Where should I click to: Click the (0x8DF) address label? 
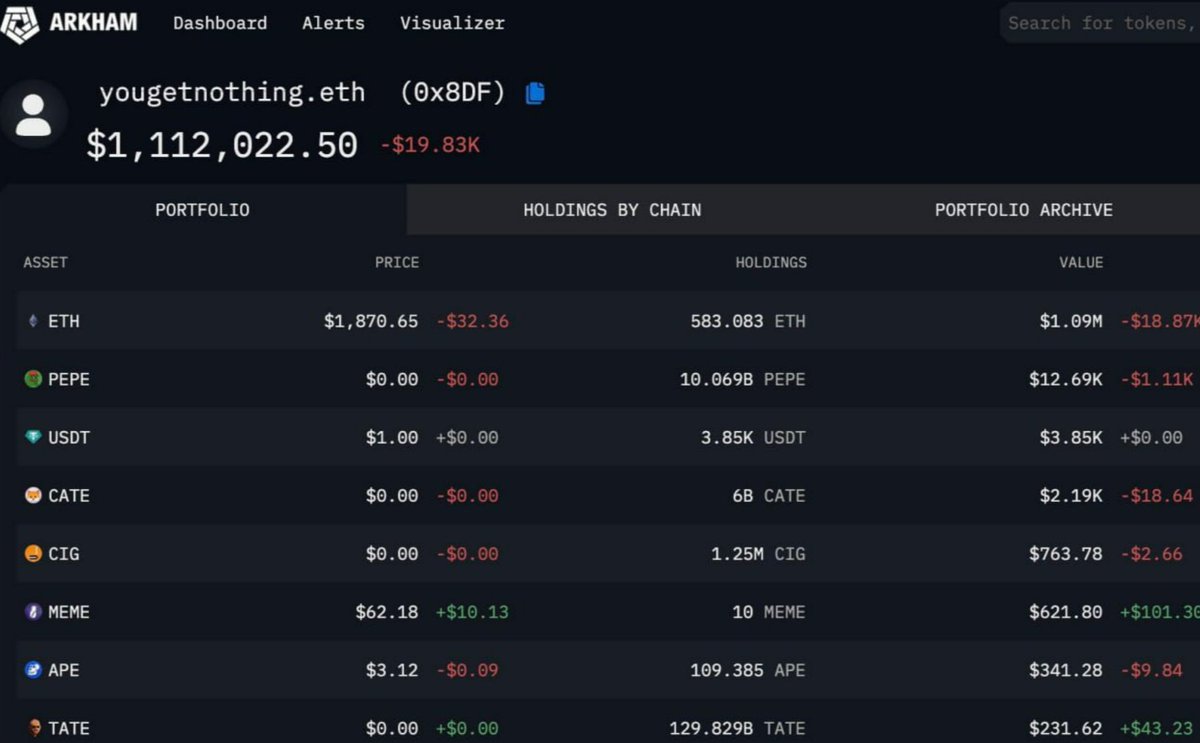click(453, 93)
